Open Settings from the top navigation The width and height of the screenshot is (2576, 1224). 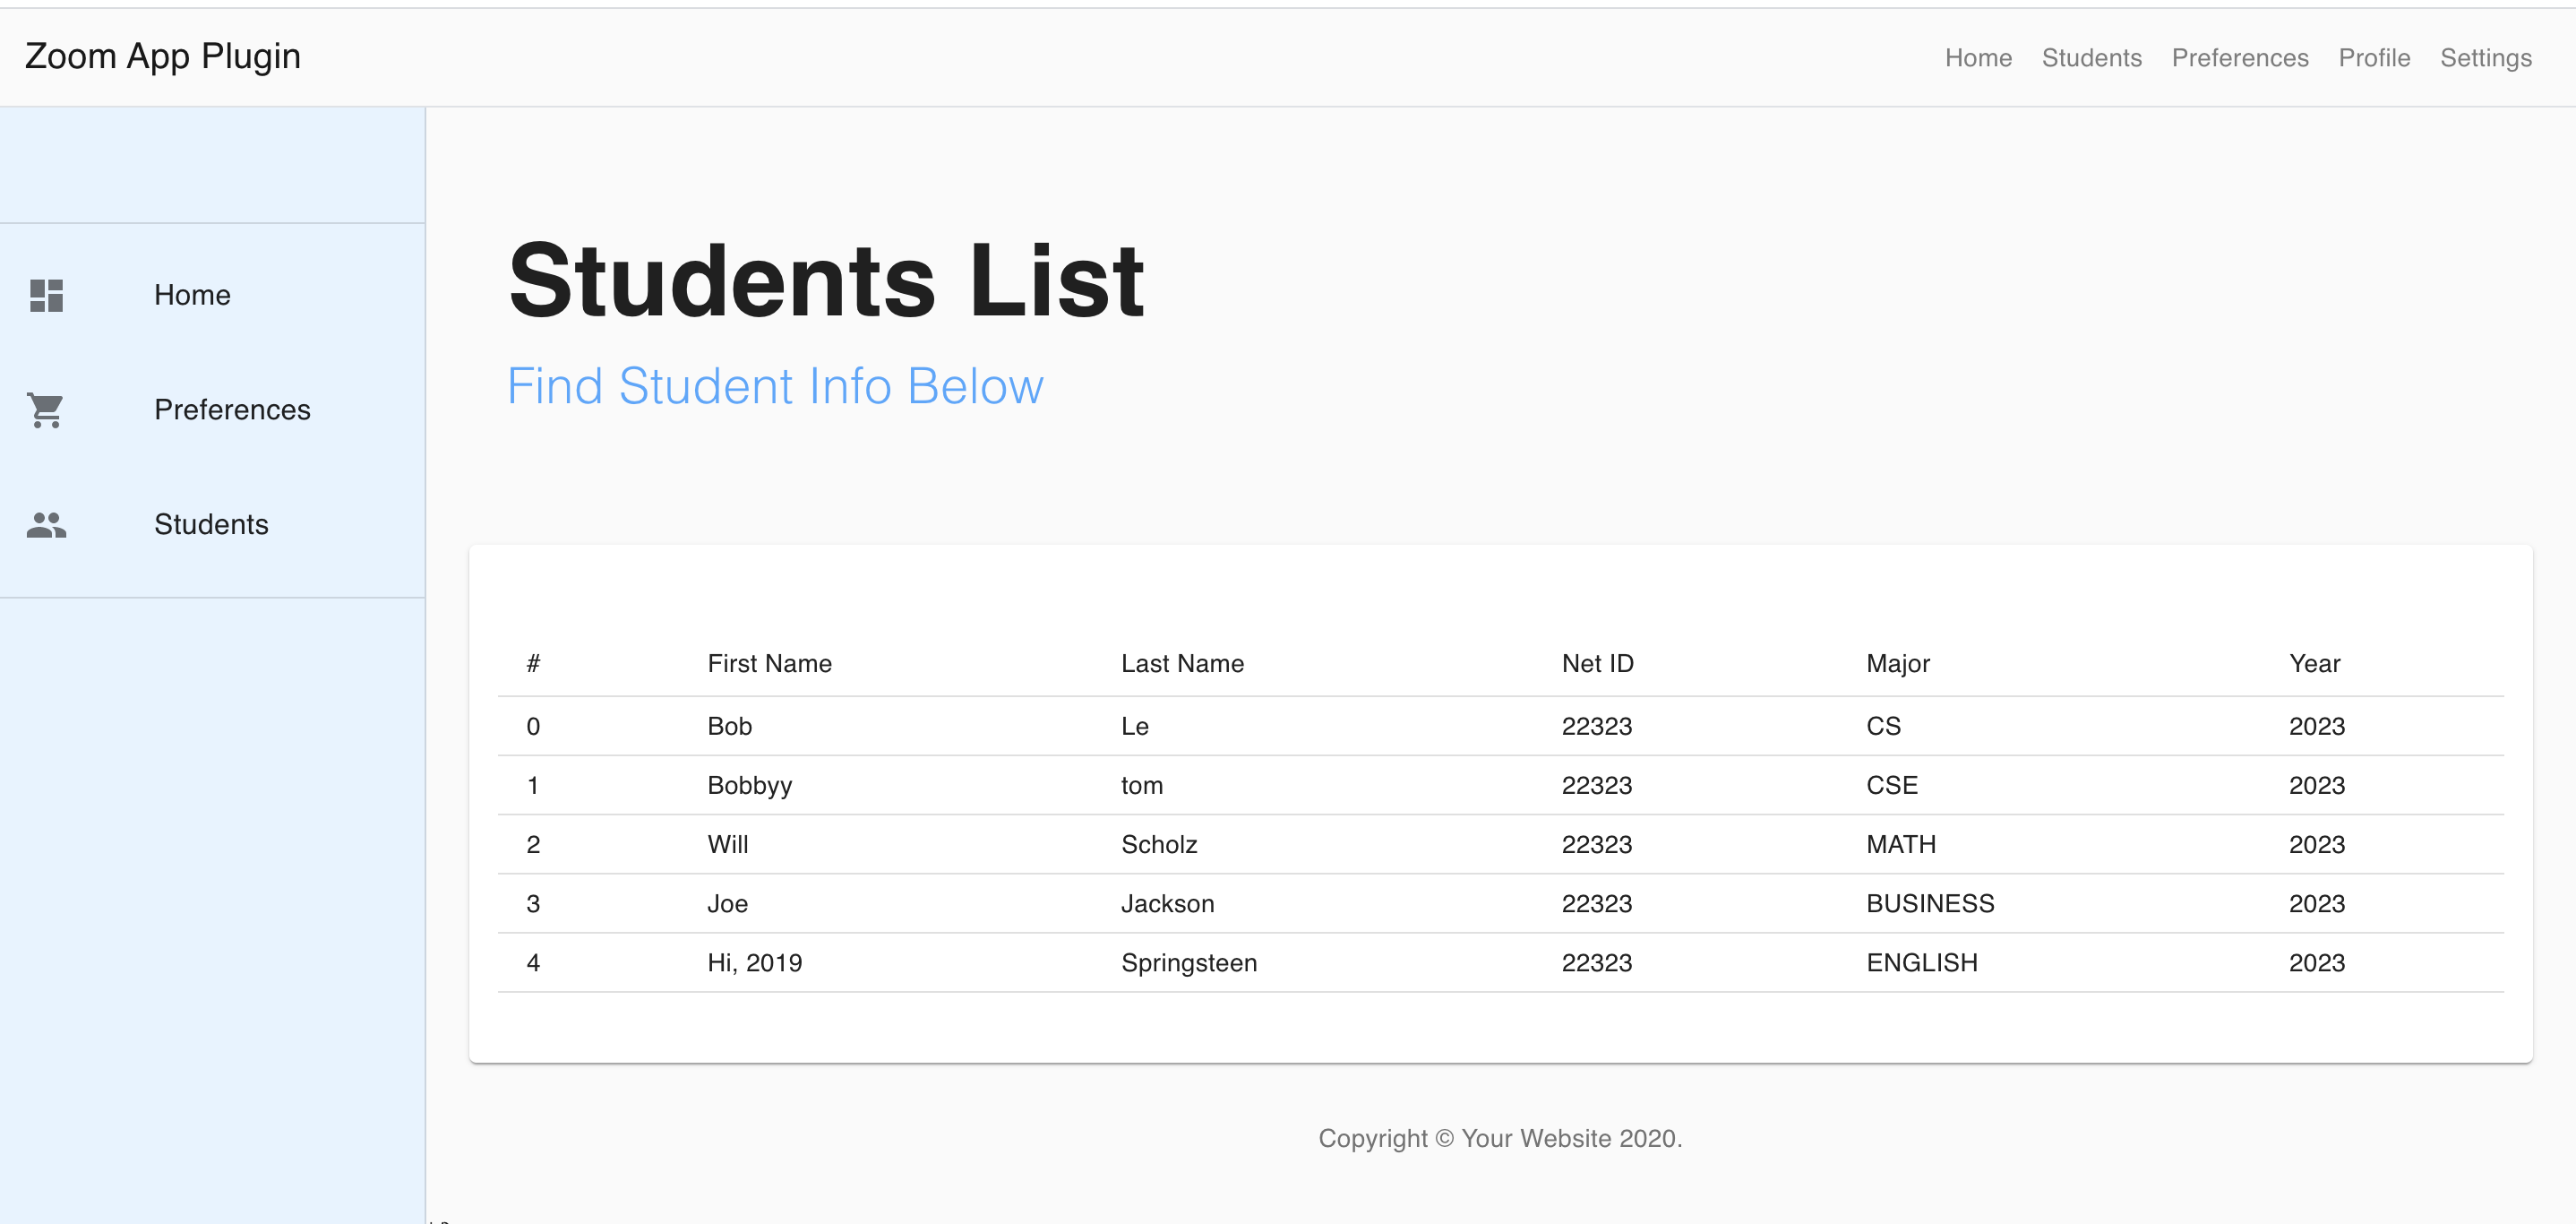coord(2485,58)
